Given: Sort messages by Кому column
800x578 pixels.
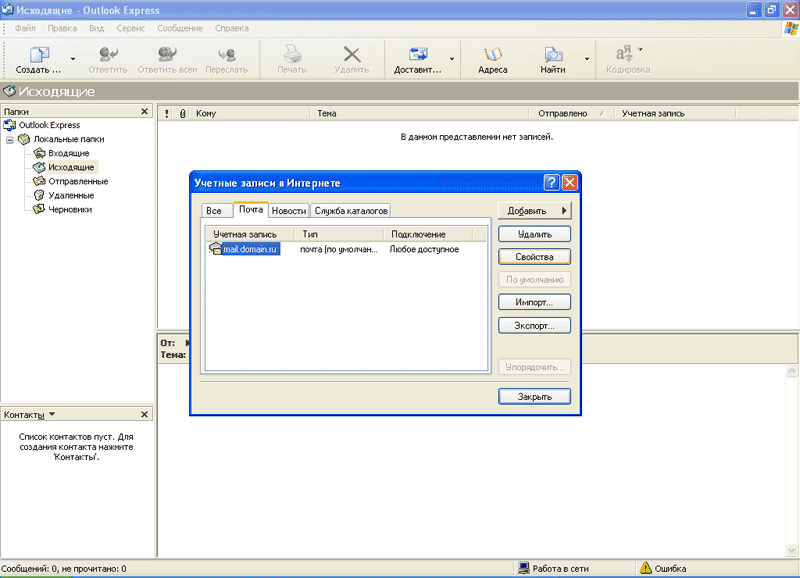Looking at the screenshot, I should coord(250,113).
